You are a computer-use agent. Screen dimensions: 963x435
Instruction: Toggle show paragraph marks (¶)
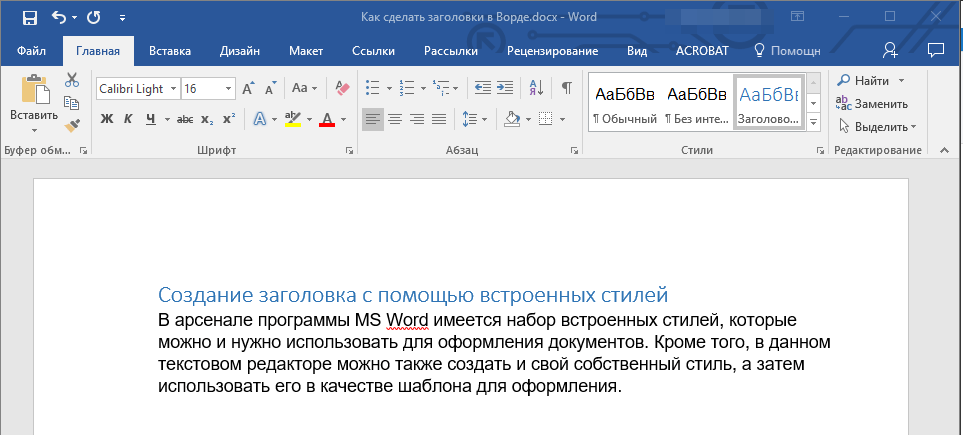point(566,88)
